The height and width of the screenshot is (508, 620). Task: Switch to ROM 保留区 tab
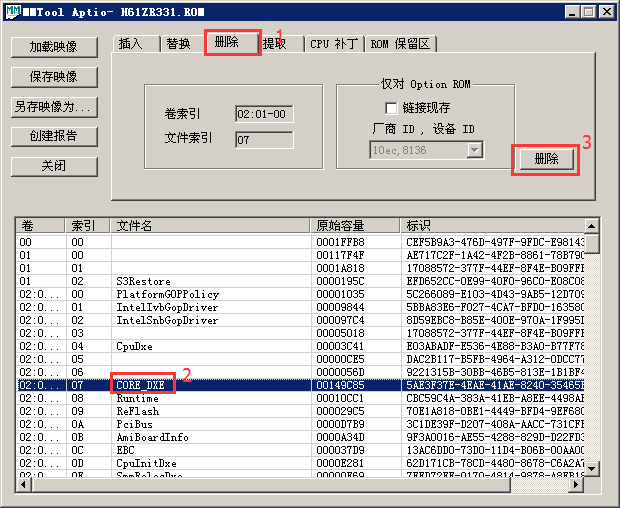pos(401,43)
